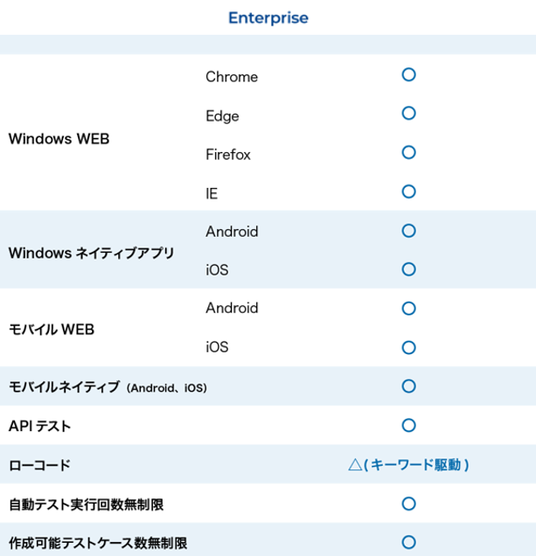The height and width of the screenshot is (556, 536).
Task: Click the △(キーワード駆動) text
Action: (x=409, y=465)
